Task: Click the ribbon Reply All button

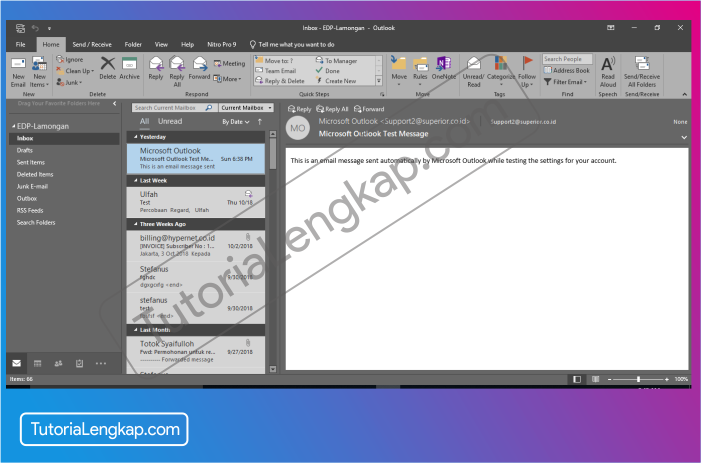Action: (177, 72)
